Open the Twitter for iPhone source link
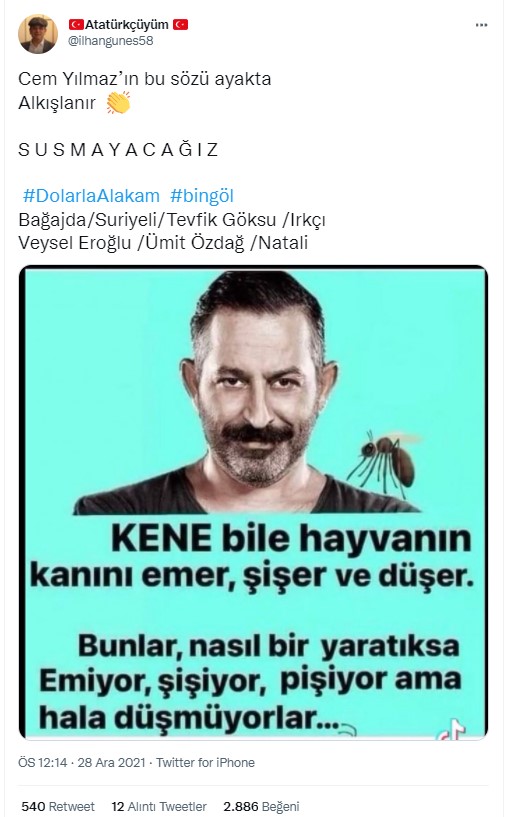Viewport: 507px width, 817px height. pyautogui.click(x=205, y=763)
